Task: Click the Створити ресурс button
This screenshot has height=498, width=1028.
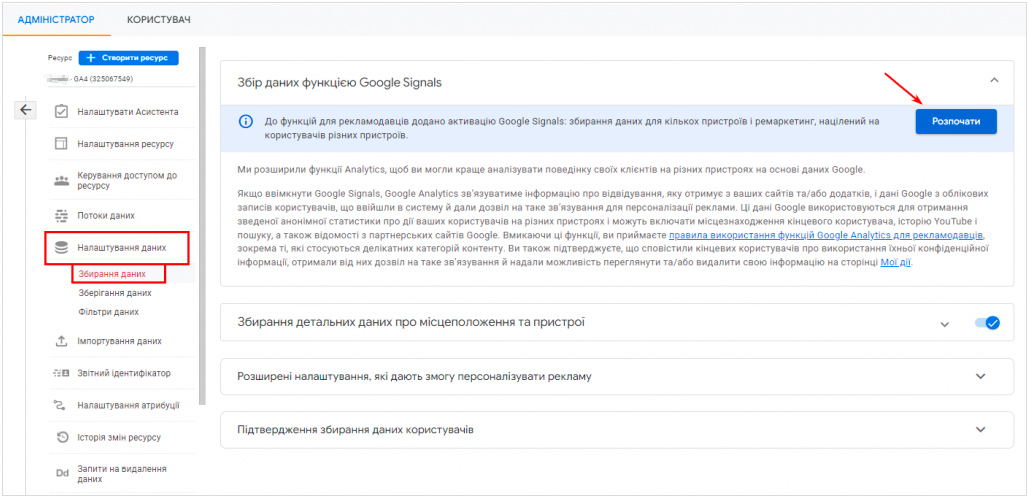Action: (128, 58)
